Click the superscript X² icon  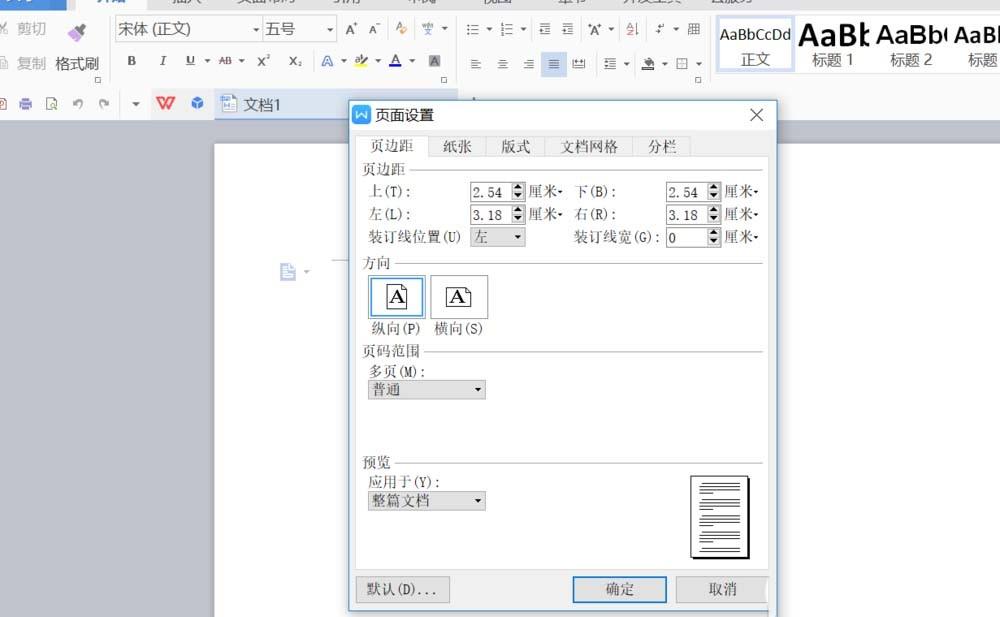[263, 61]
